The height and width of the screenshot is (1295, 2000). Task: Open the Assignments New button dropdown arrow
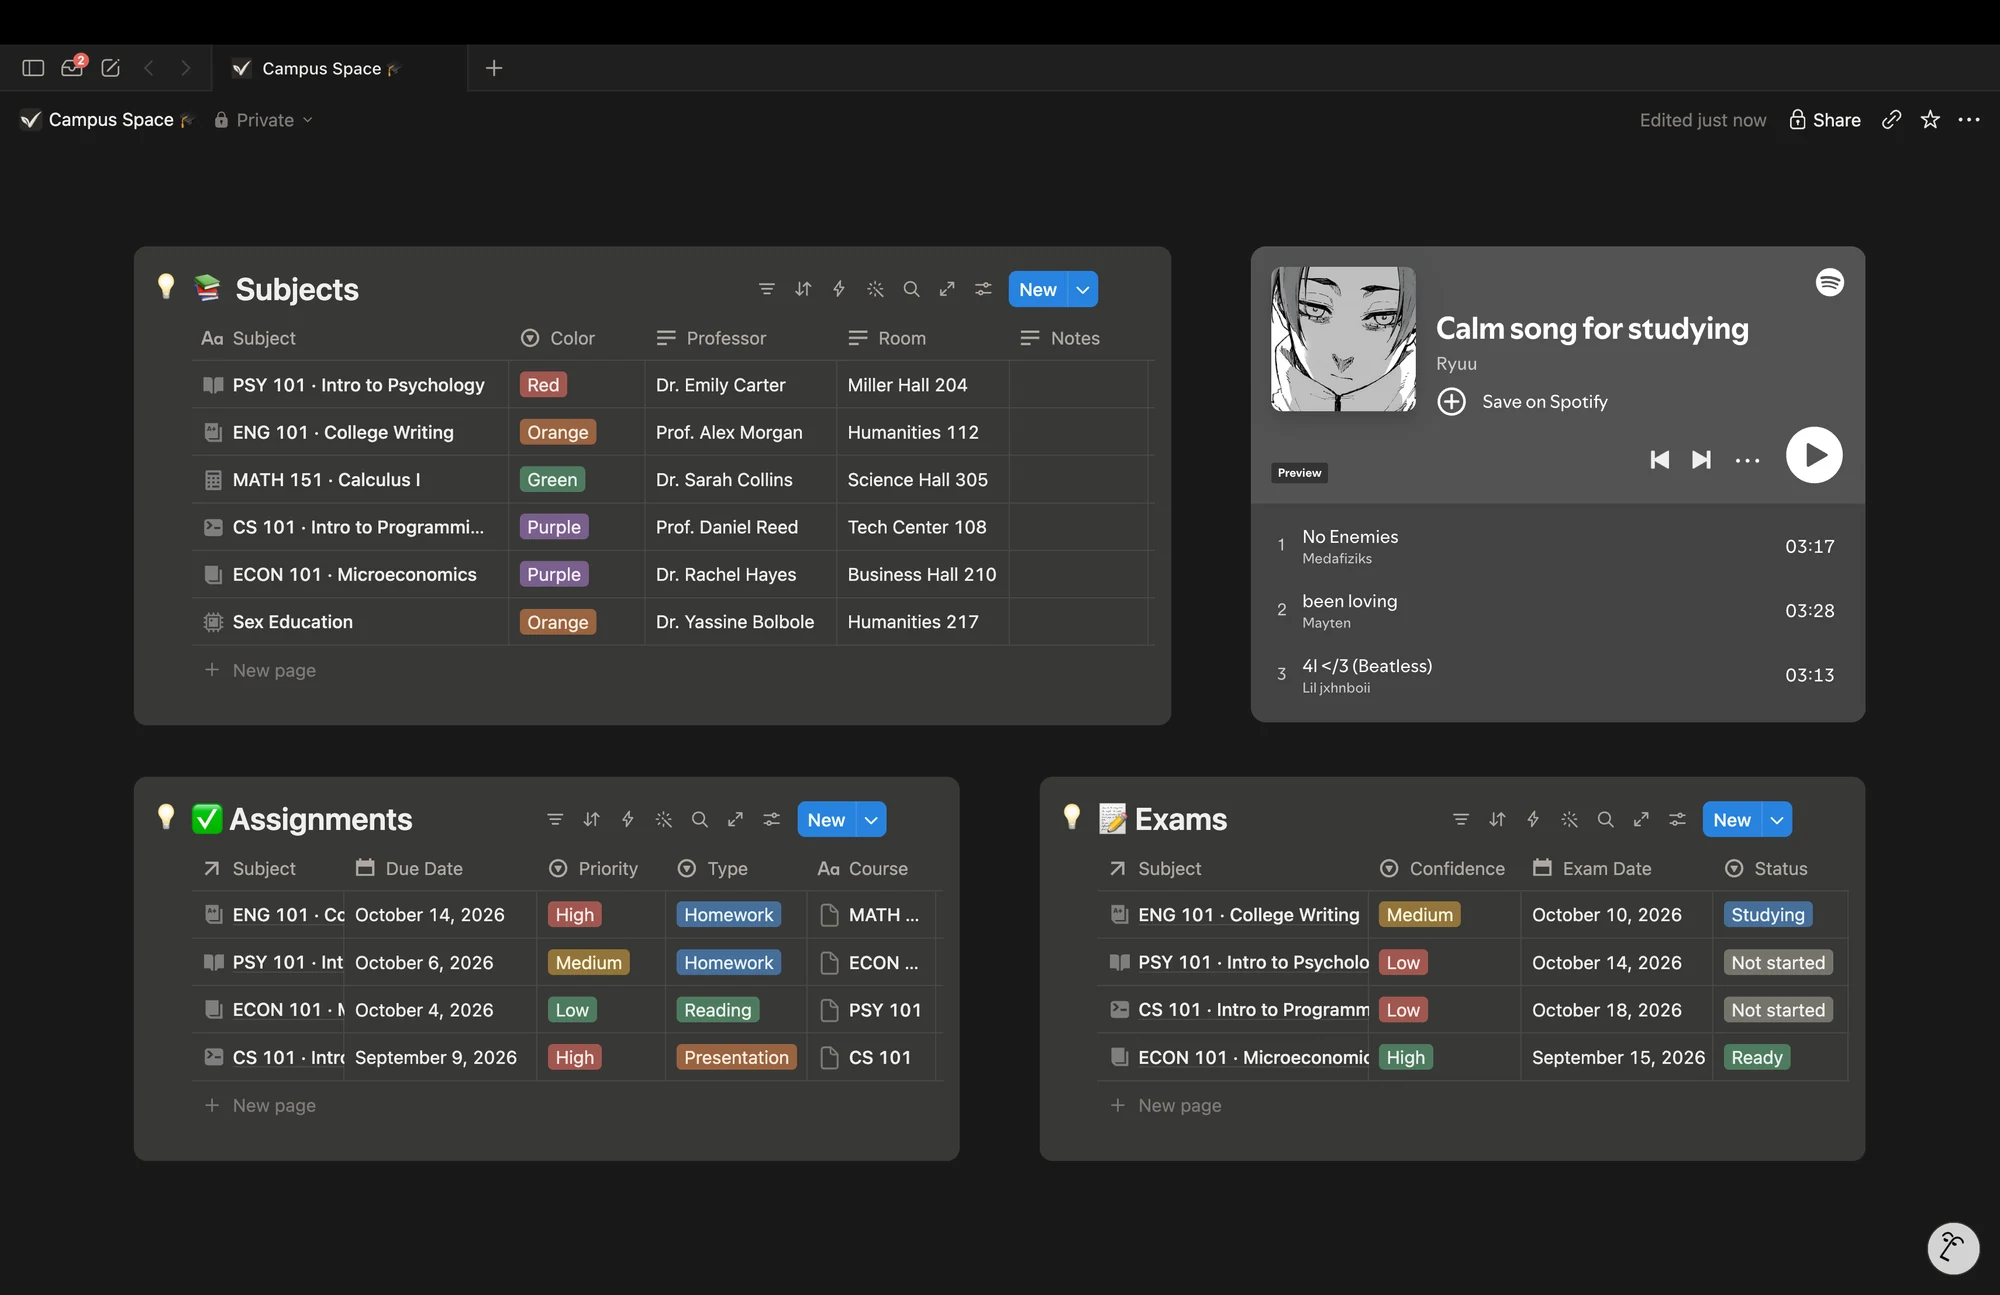(x=871, y=819)
